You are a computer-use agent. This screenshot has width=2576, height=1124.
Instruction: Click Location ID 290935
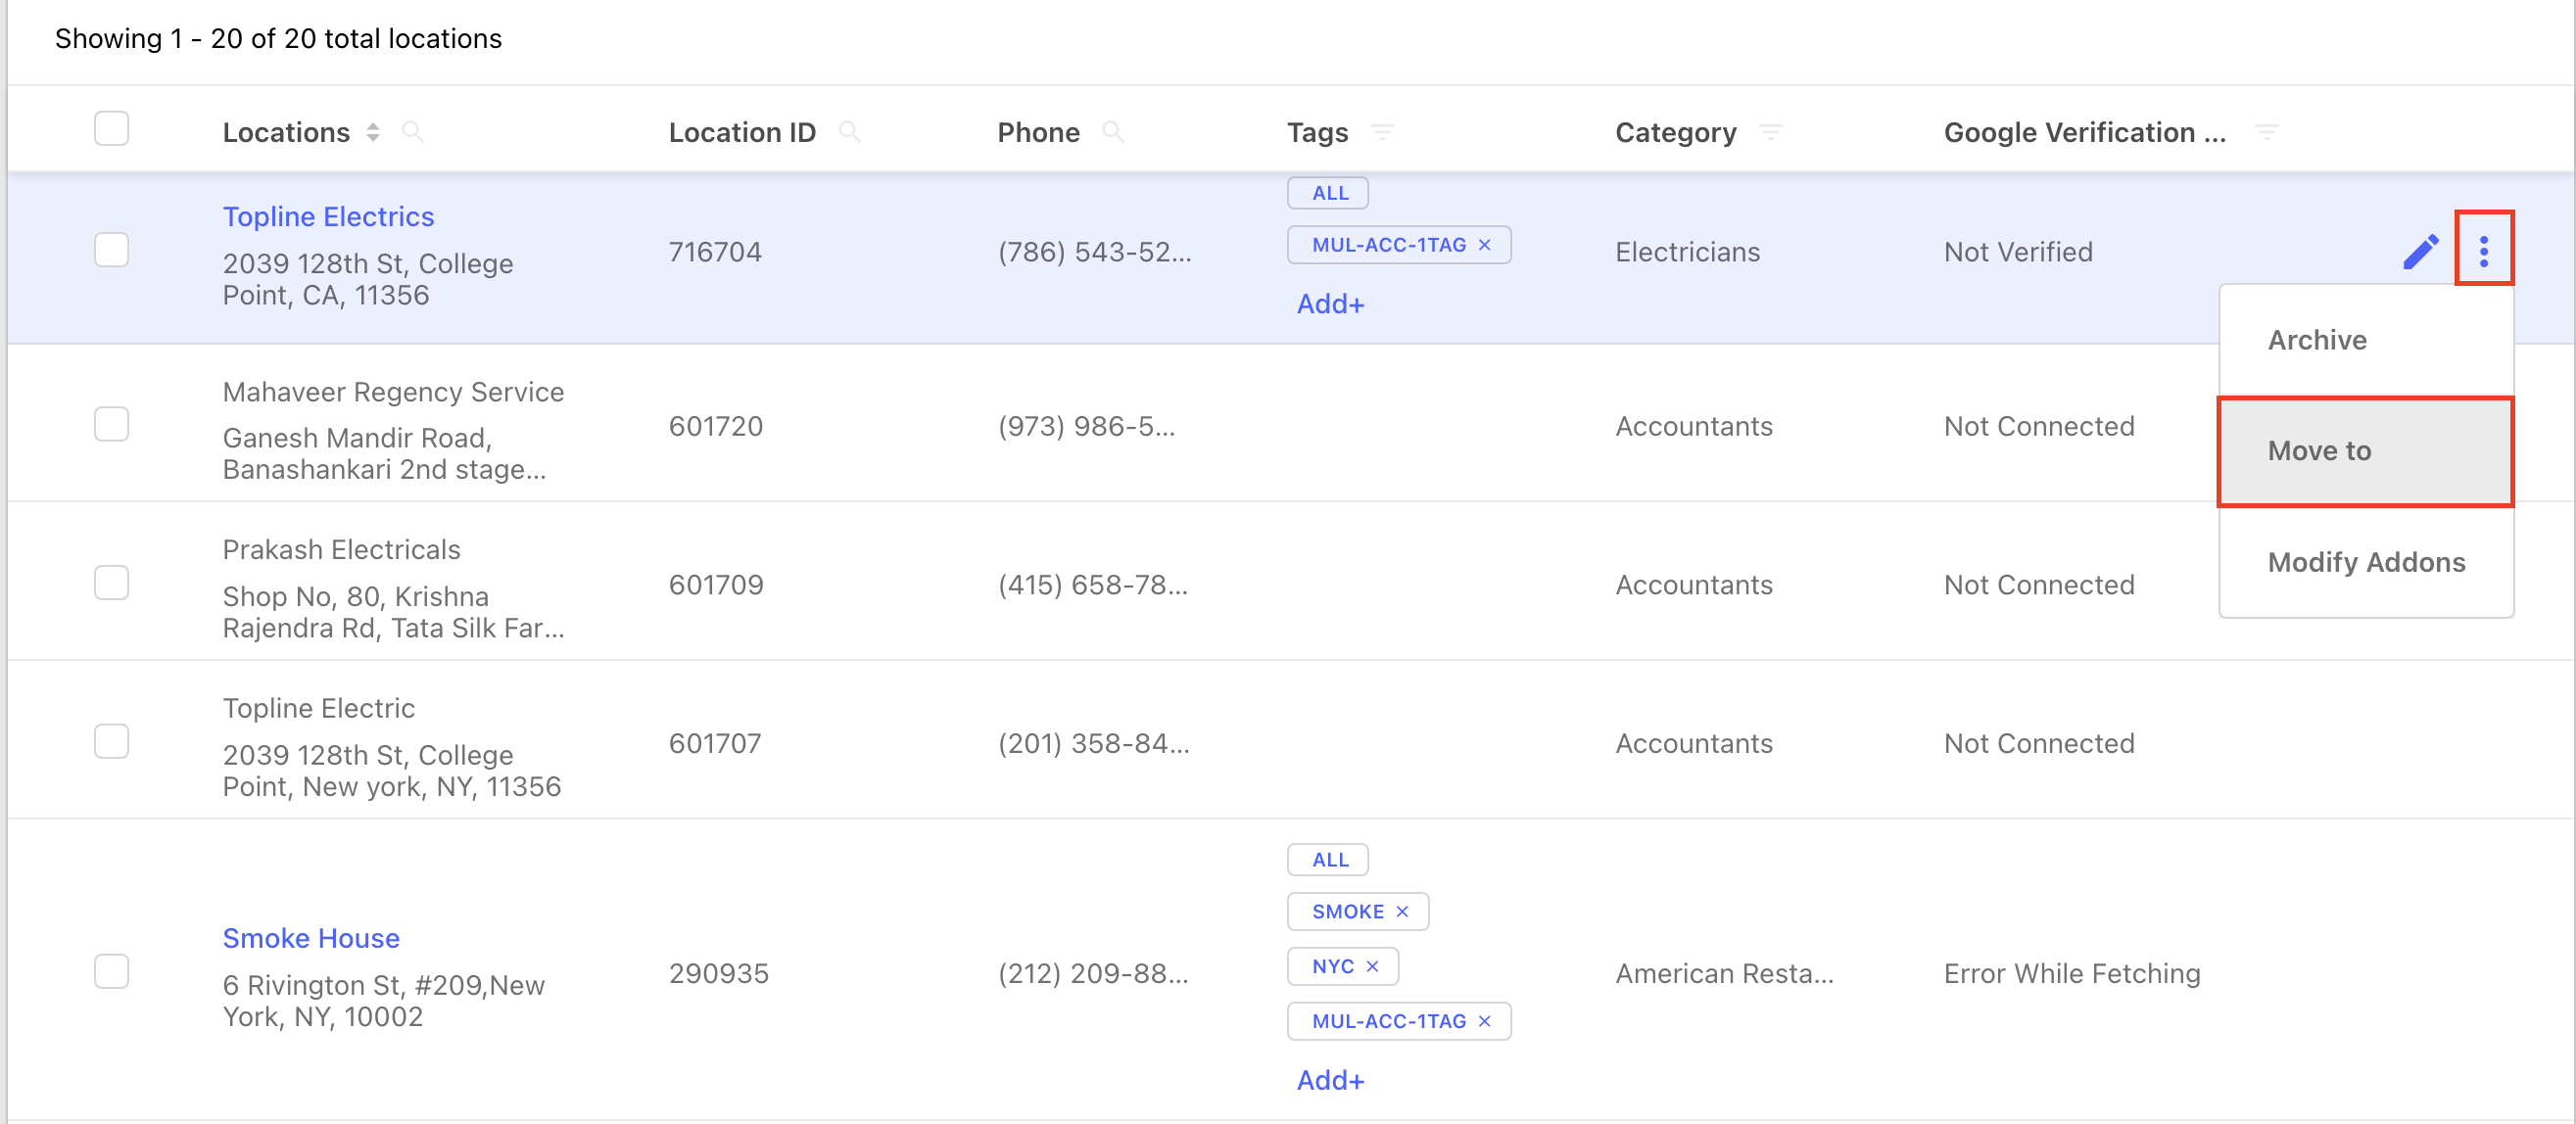(718, 973)
